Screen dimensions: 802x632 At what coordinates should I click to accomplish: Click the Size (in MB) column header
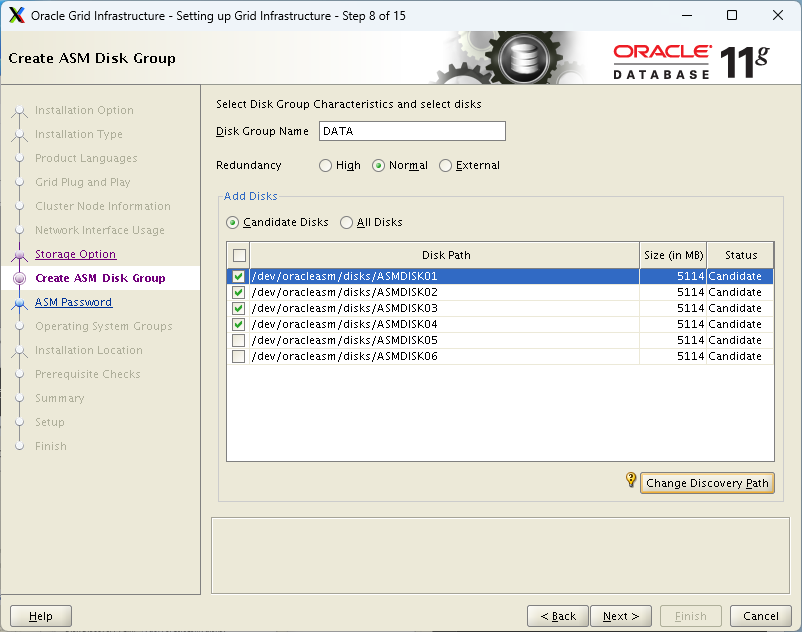(x=673, y=255)
